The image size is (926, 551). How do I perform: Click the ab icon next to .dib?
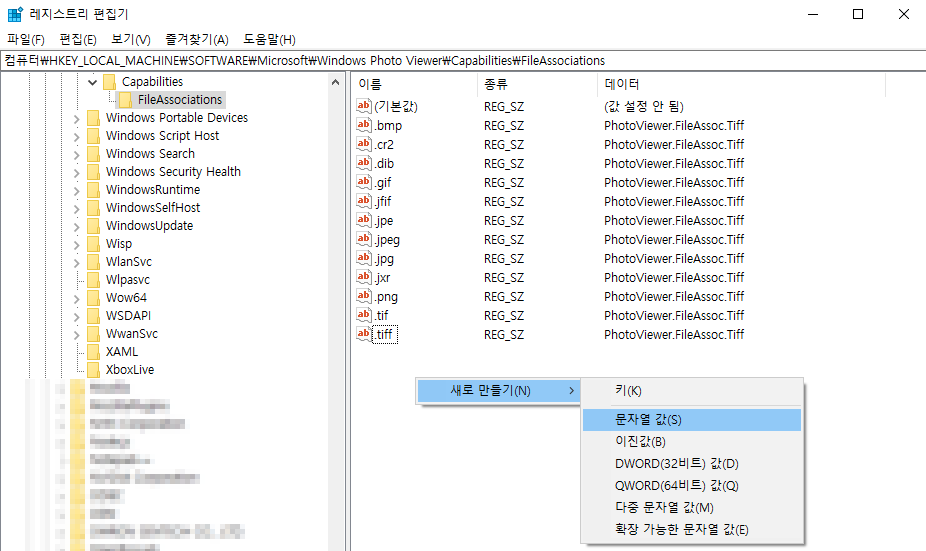(364, 163)
